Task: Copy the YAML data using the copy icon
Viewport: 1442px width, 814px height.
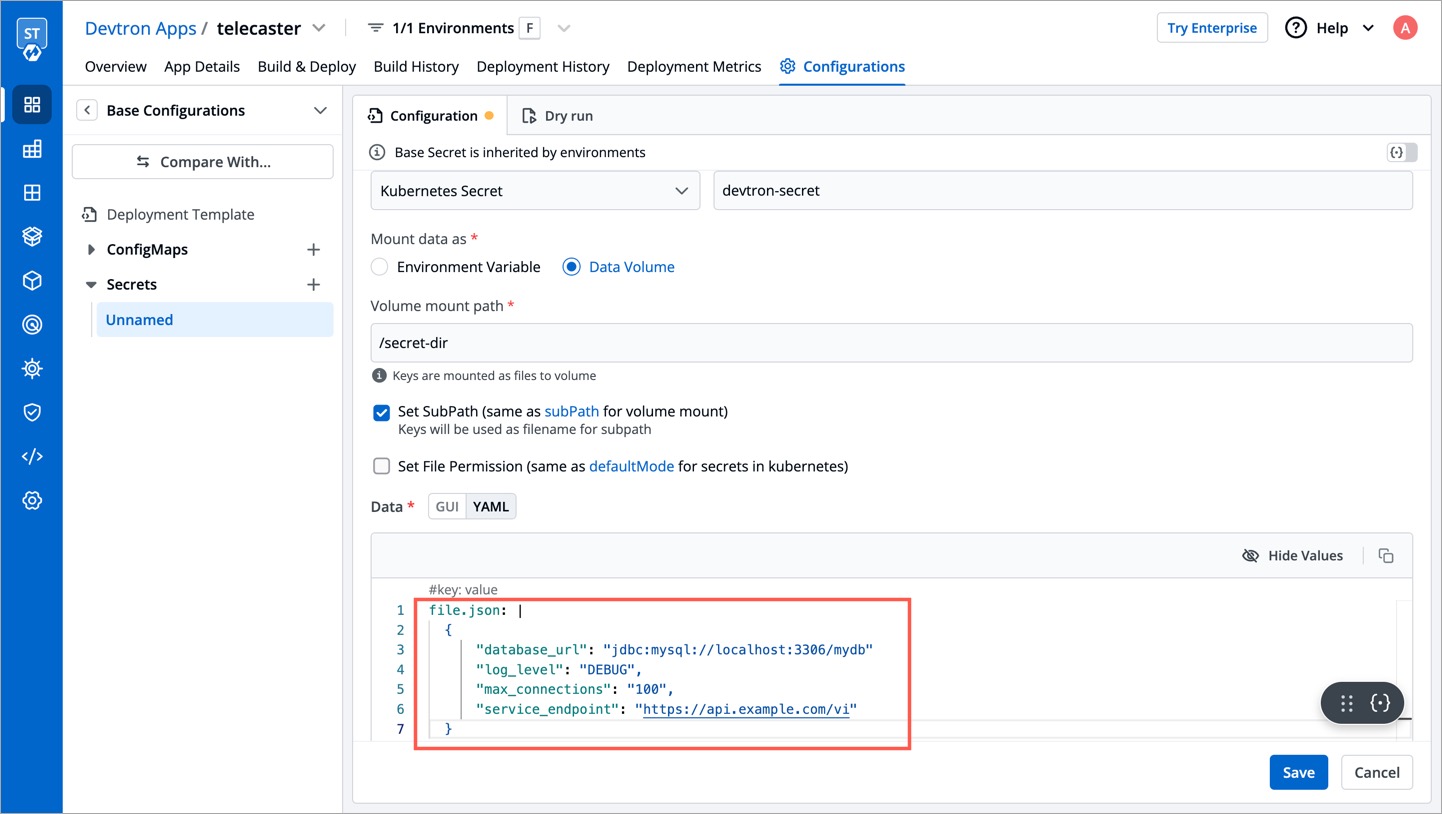Action: coord(1386,555)
